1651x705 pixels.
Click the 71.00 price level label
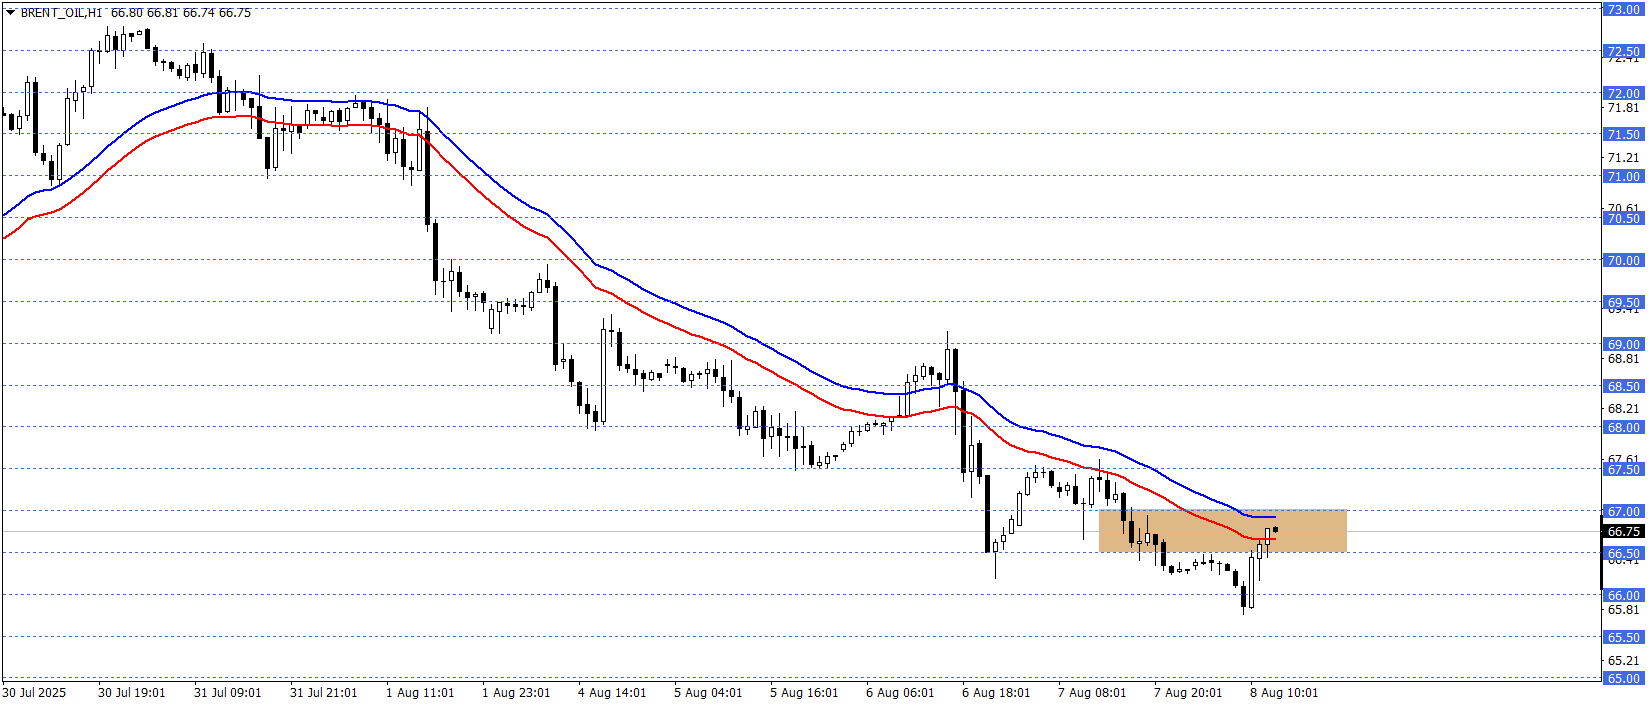tap(1623, 176)
